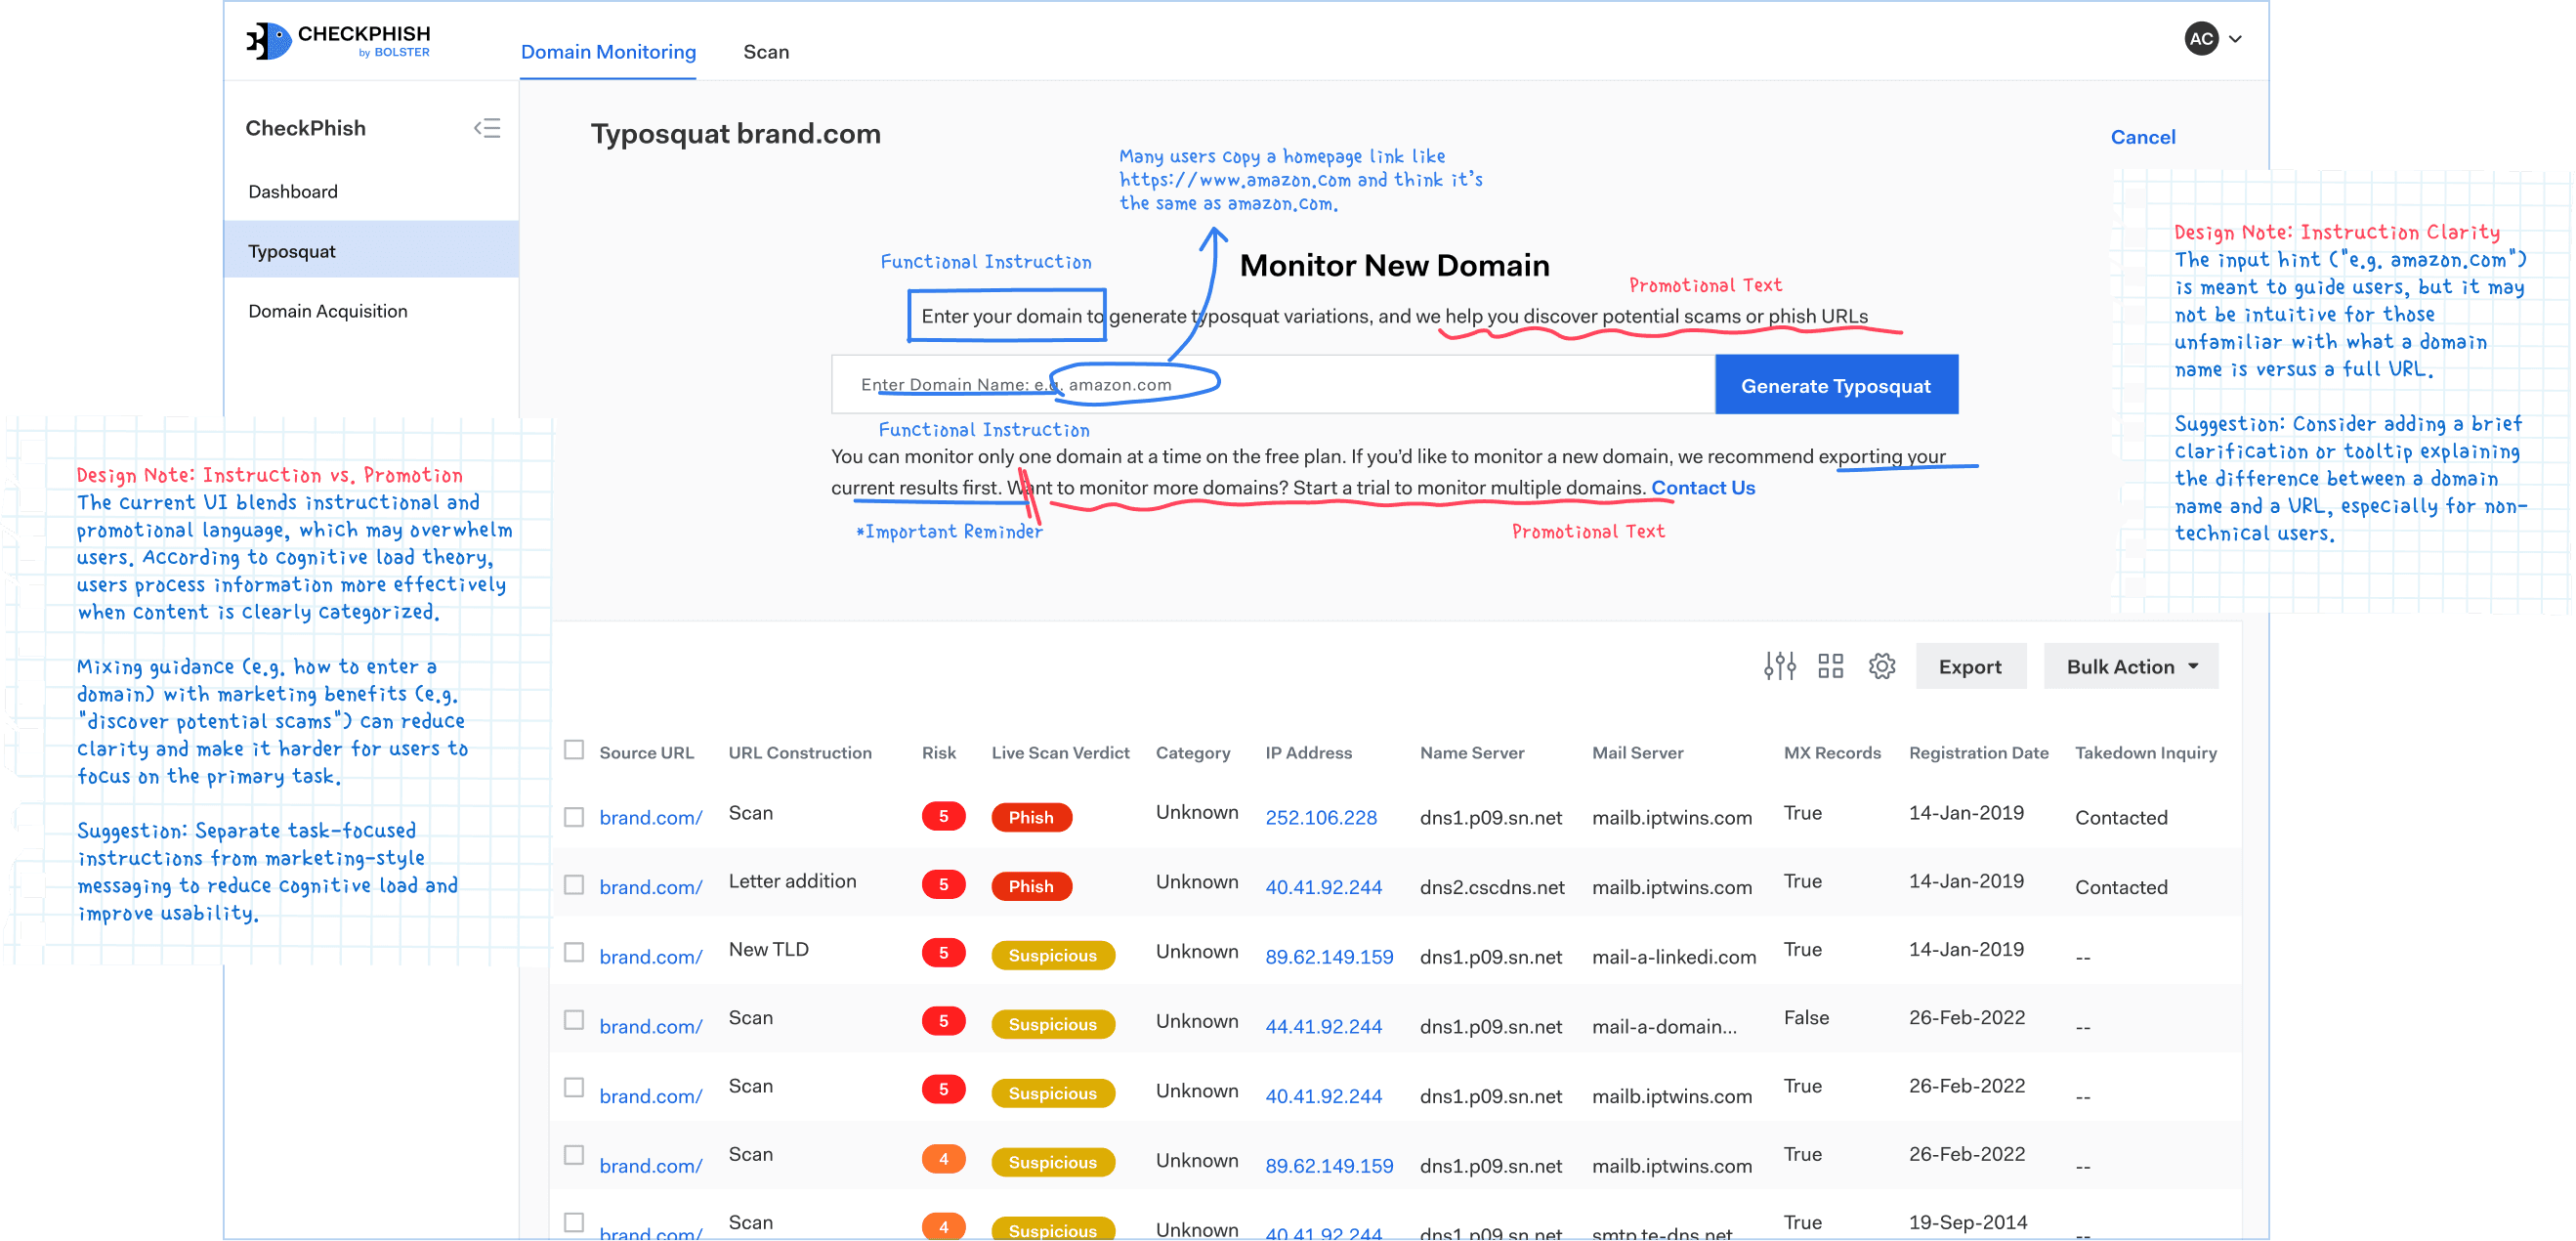Select the New TLD row checkbox
Image resolution: width=2576 pixels, height=1241 pixels.
tap(574, 952)
